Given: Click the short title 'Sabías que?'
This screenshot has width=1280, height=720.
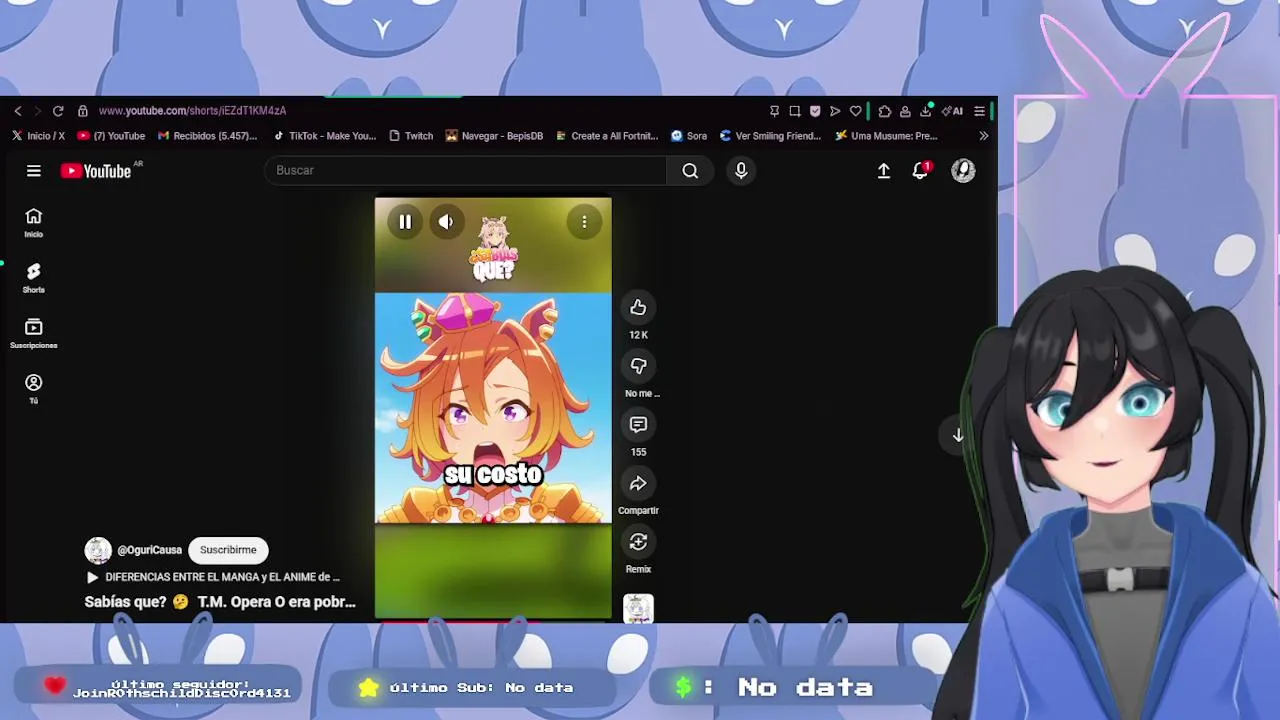Looking at the screenshot, I should [x=220, y=602].
